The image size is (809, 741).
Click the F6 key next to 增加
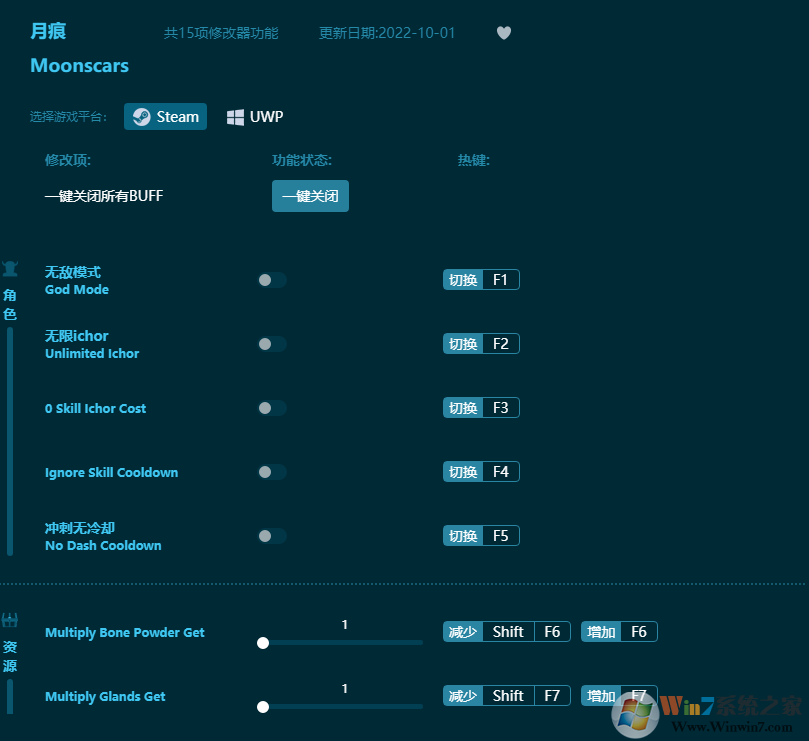pos(639,632)
